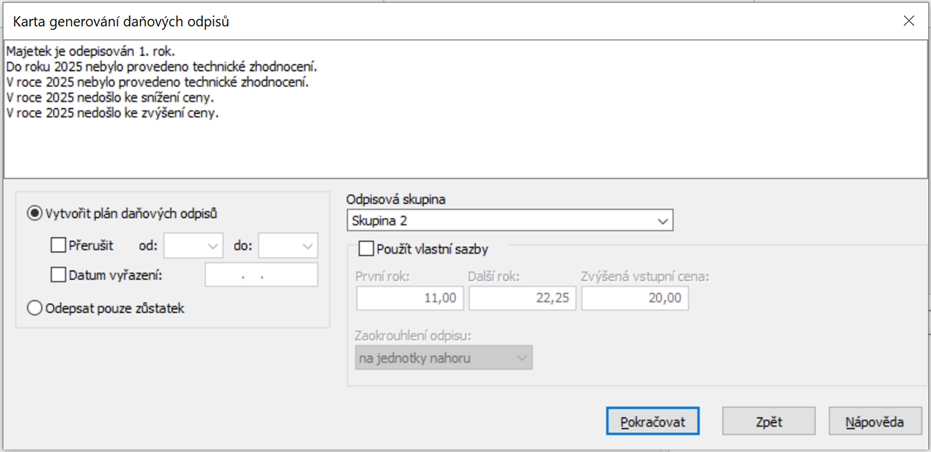
Task: Tick the 'Datum vyřazení' checkbox
Action: [58, 275]
